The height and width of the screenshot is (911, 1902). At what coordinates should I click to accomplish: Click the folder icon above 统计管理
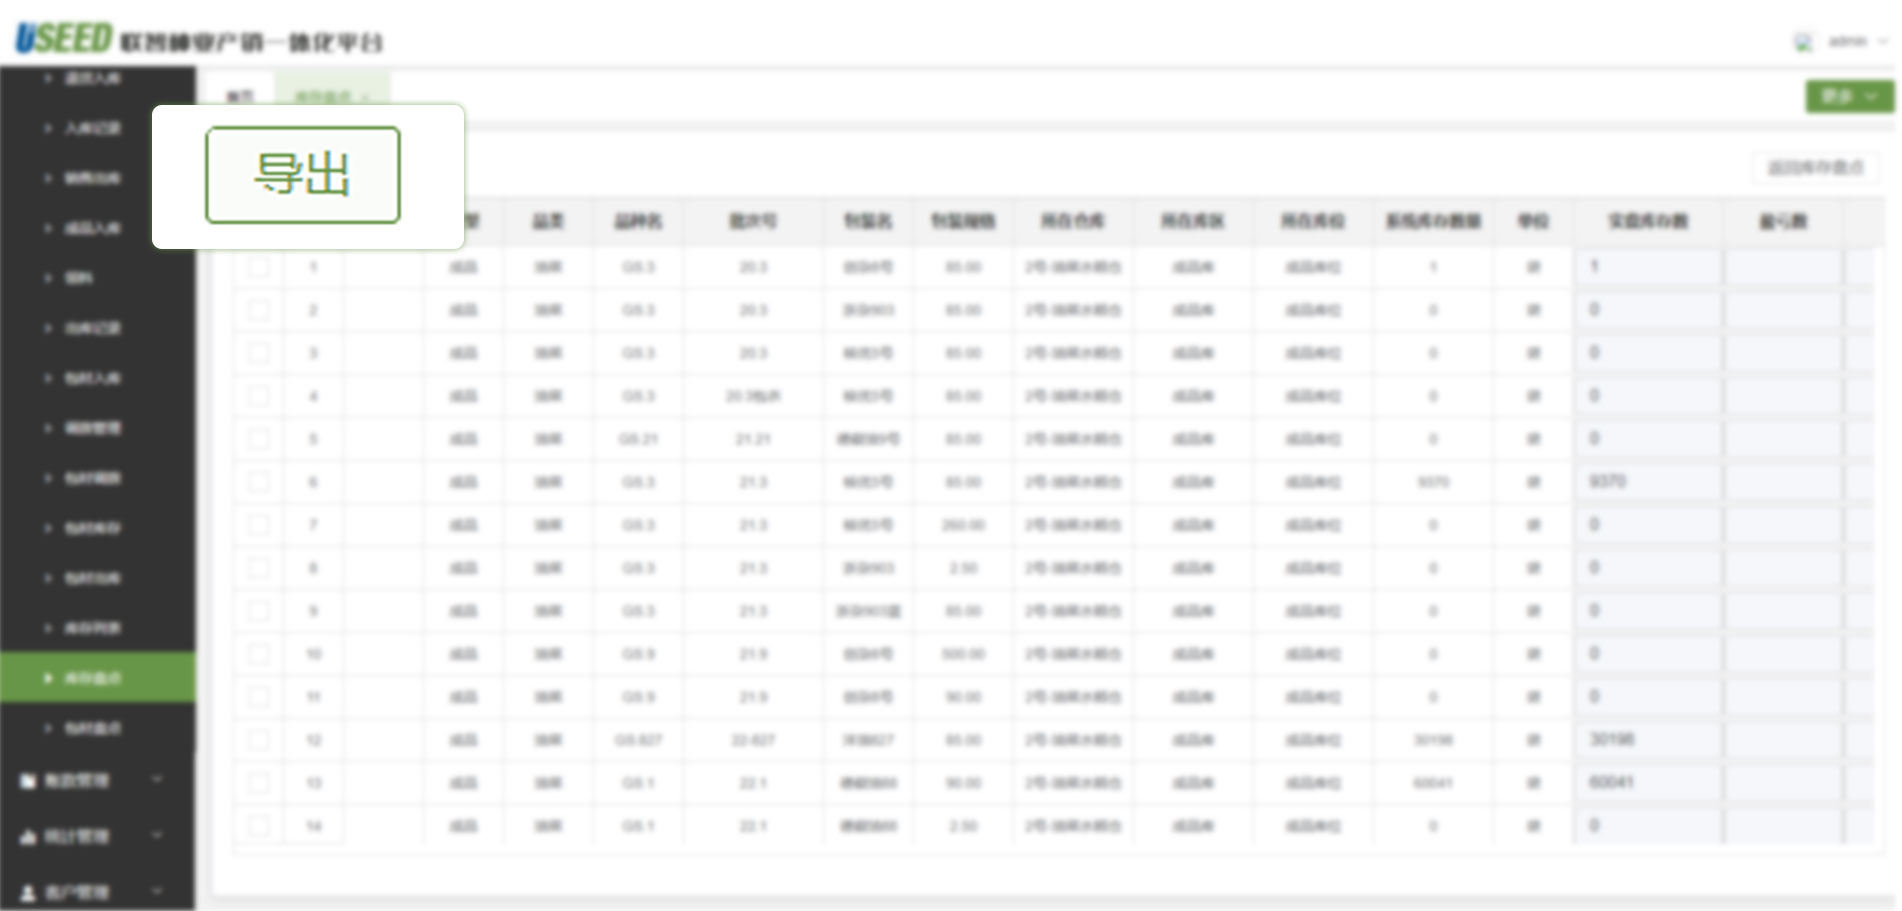(28, 780)
